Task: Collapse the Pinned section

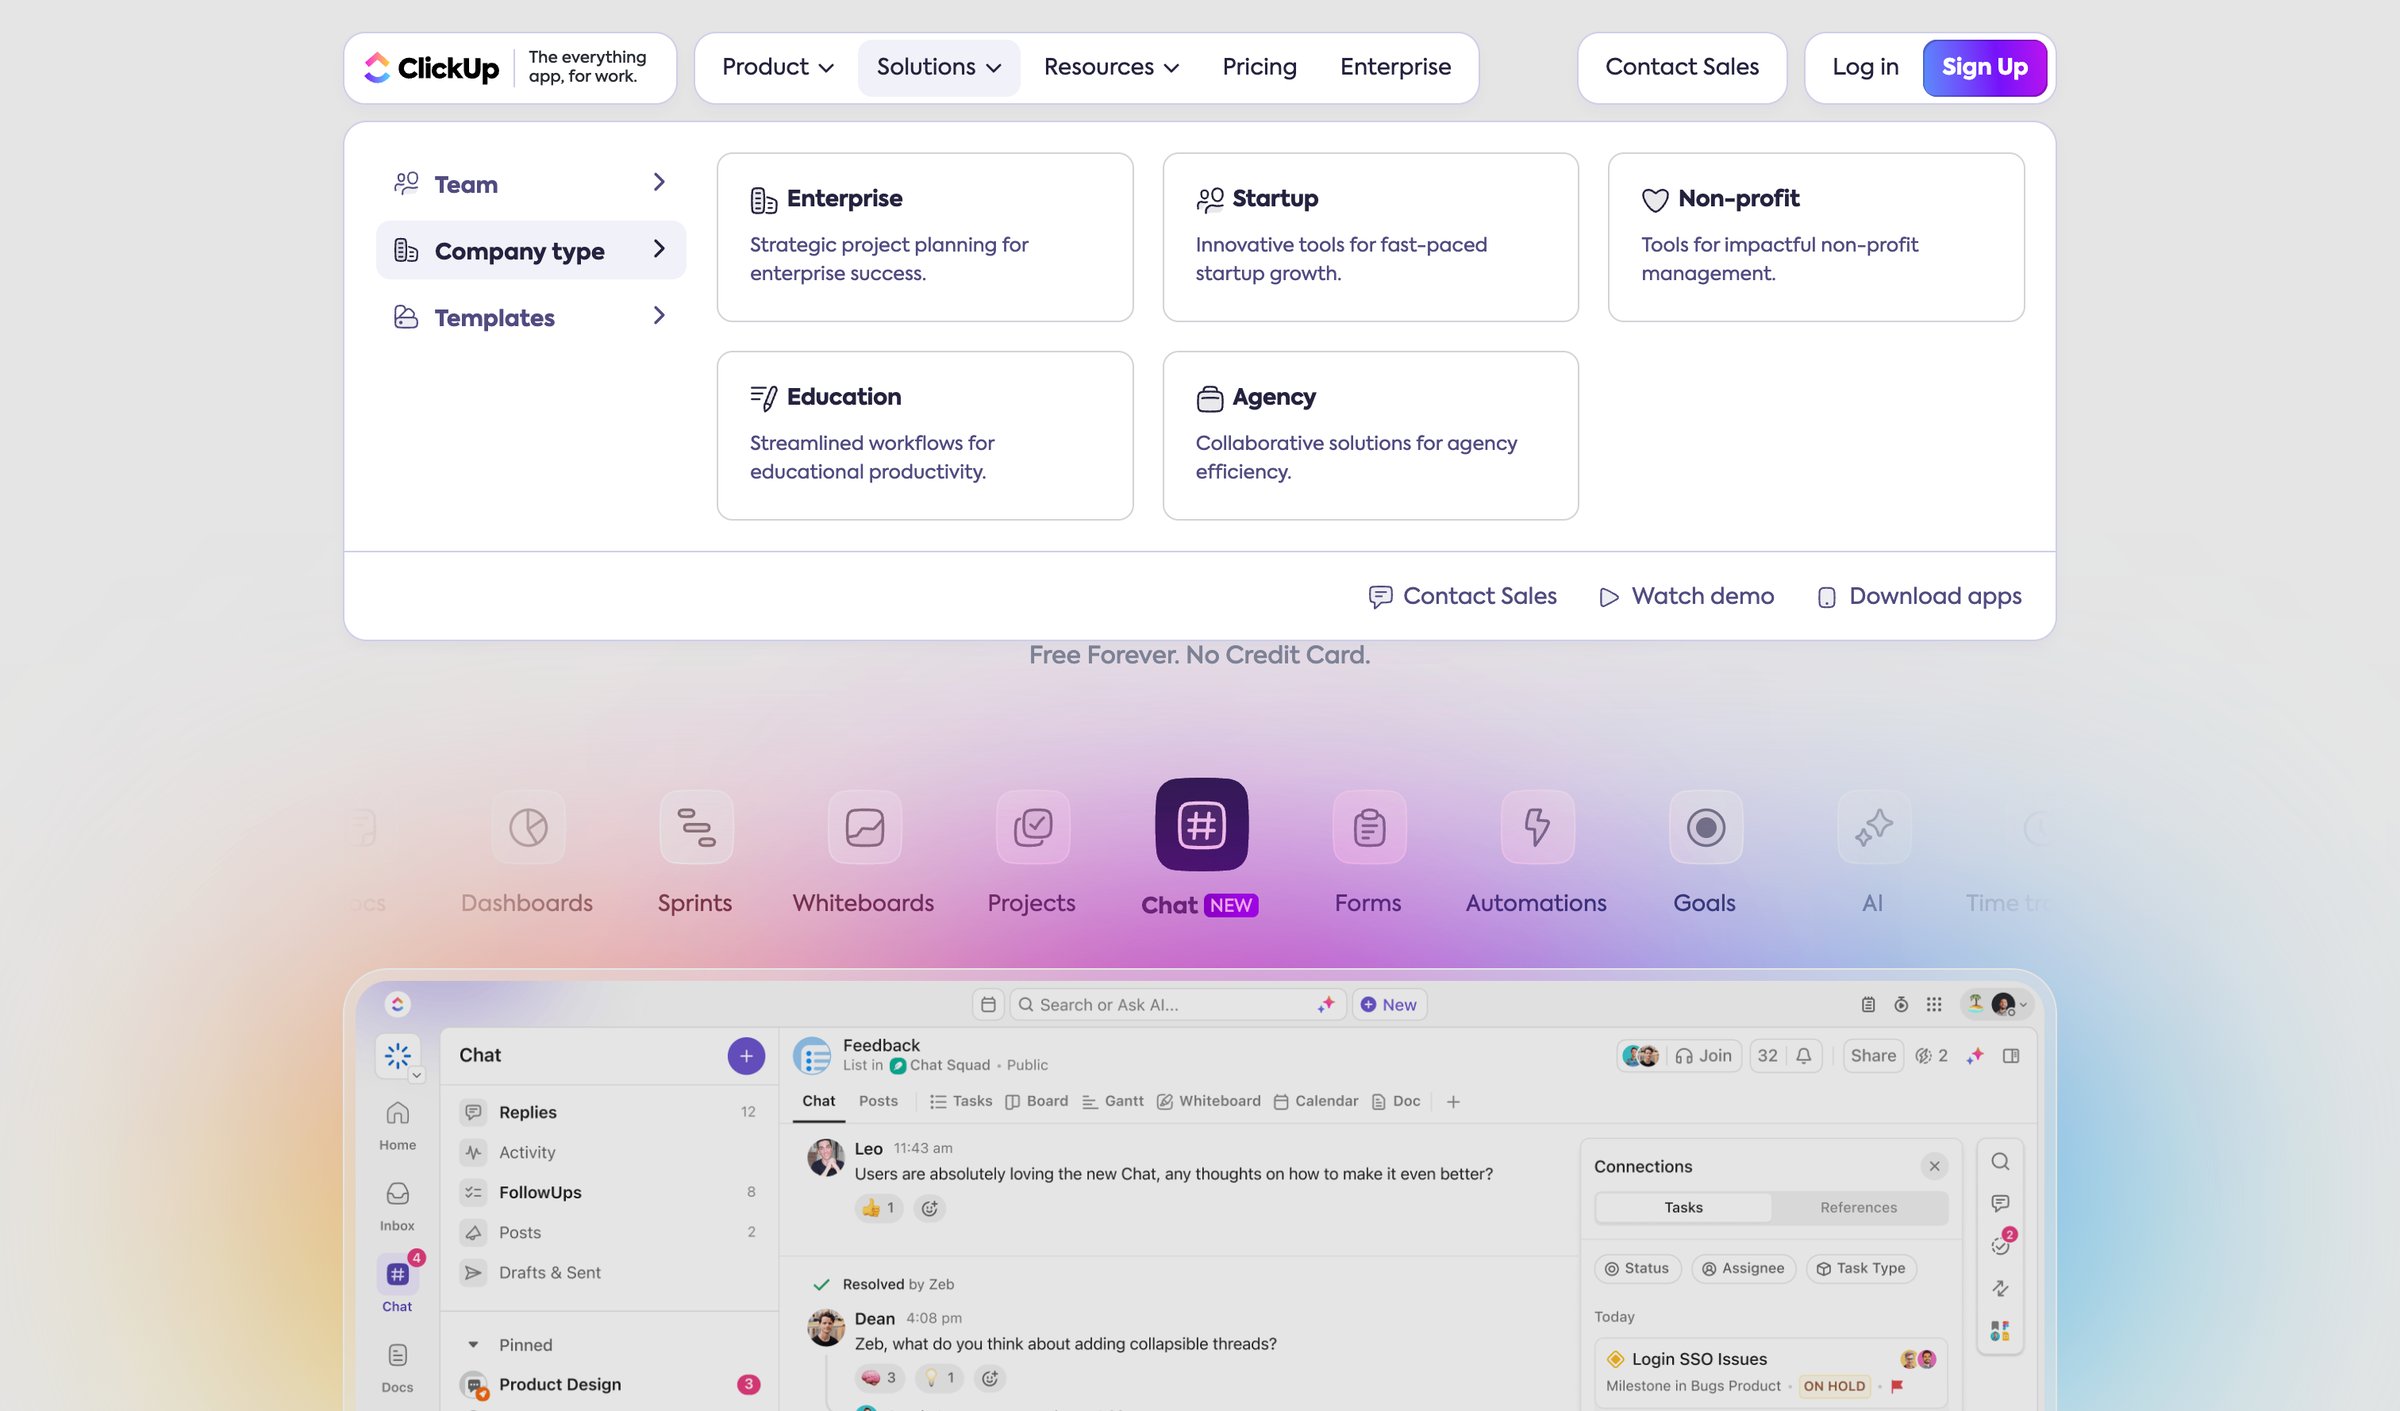Action: coord(474,1345)
